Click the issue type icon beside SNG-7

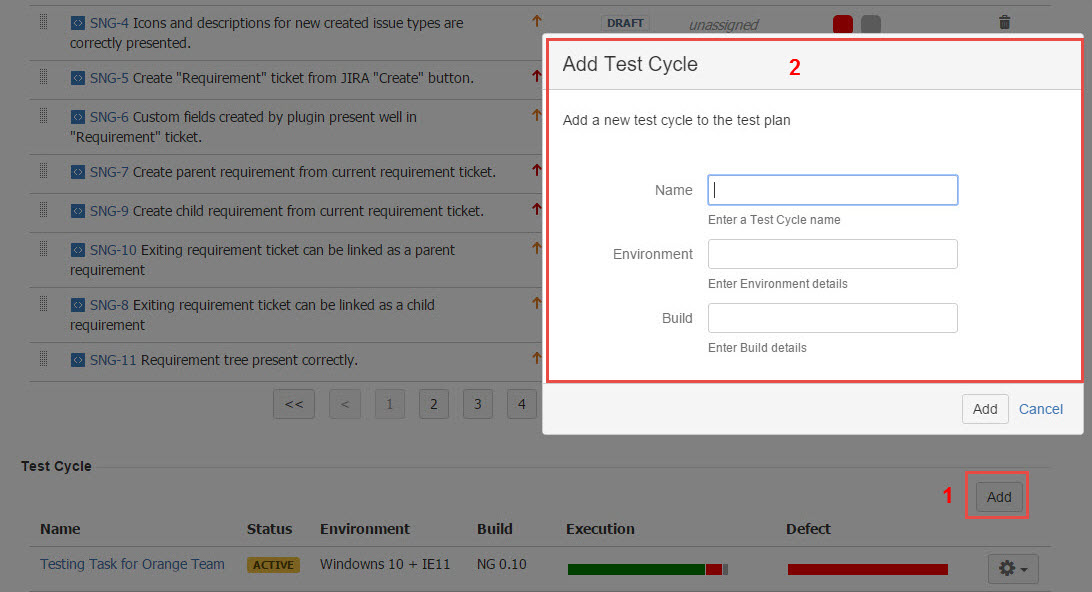[x=78, y=172]
